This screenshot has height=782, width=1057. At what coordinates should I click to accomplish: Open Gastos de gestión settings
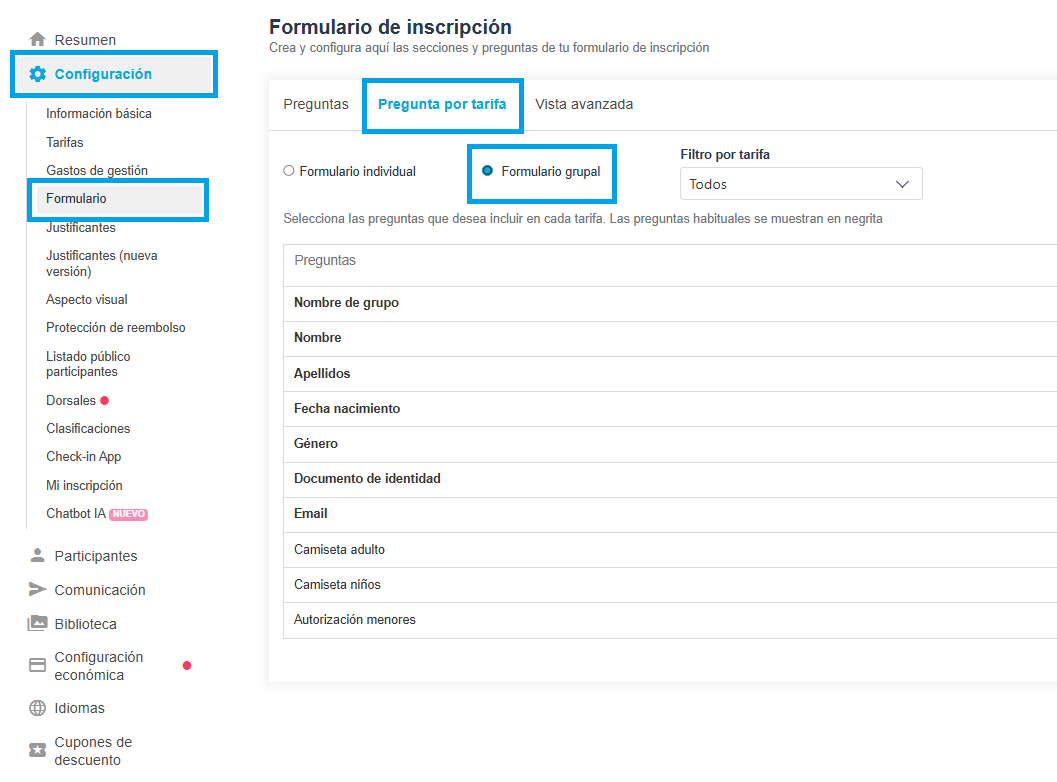tap(97, 171)
